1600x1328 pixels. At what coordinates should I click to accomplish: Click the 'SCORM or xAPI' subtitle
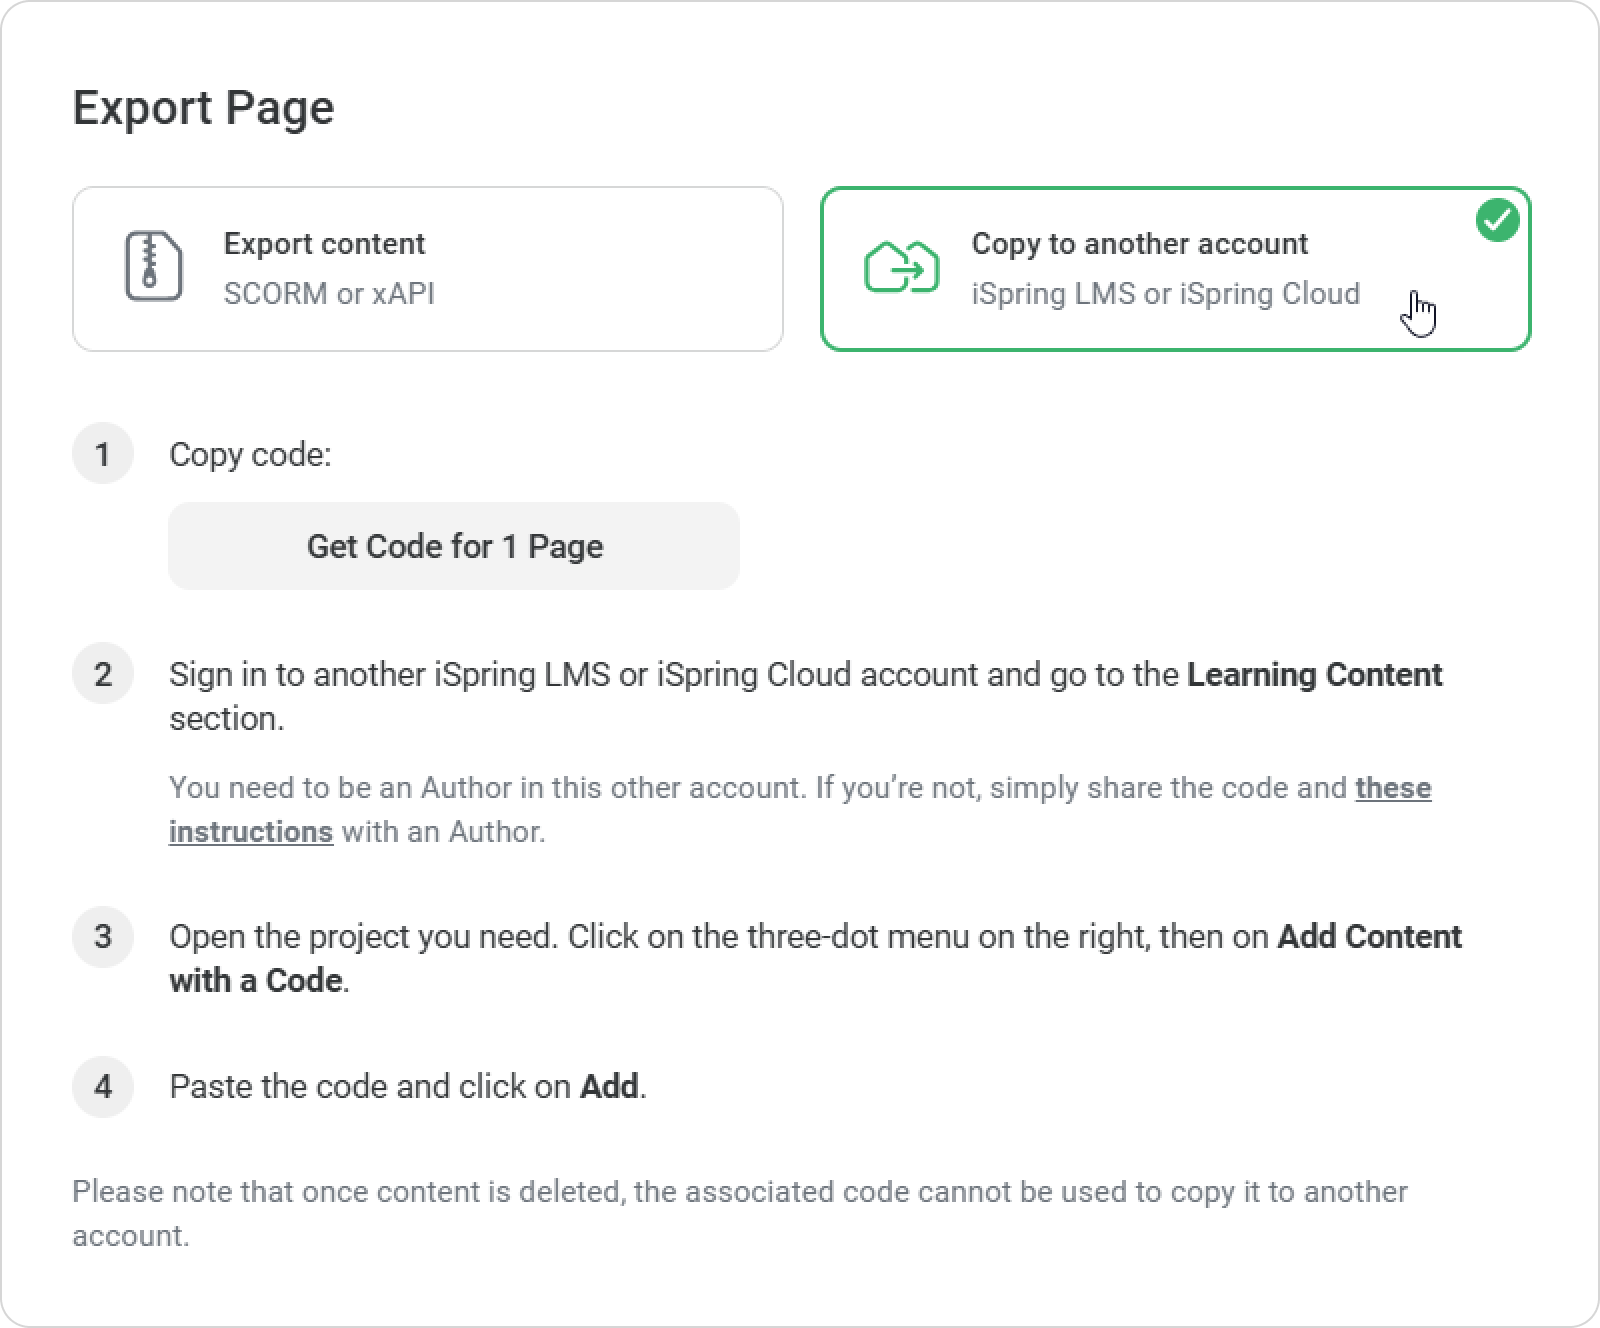(329, 294)
